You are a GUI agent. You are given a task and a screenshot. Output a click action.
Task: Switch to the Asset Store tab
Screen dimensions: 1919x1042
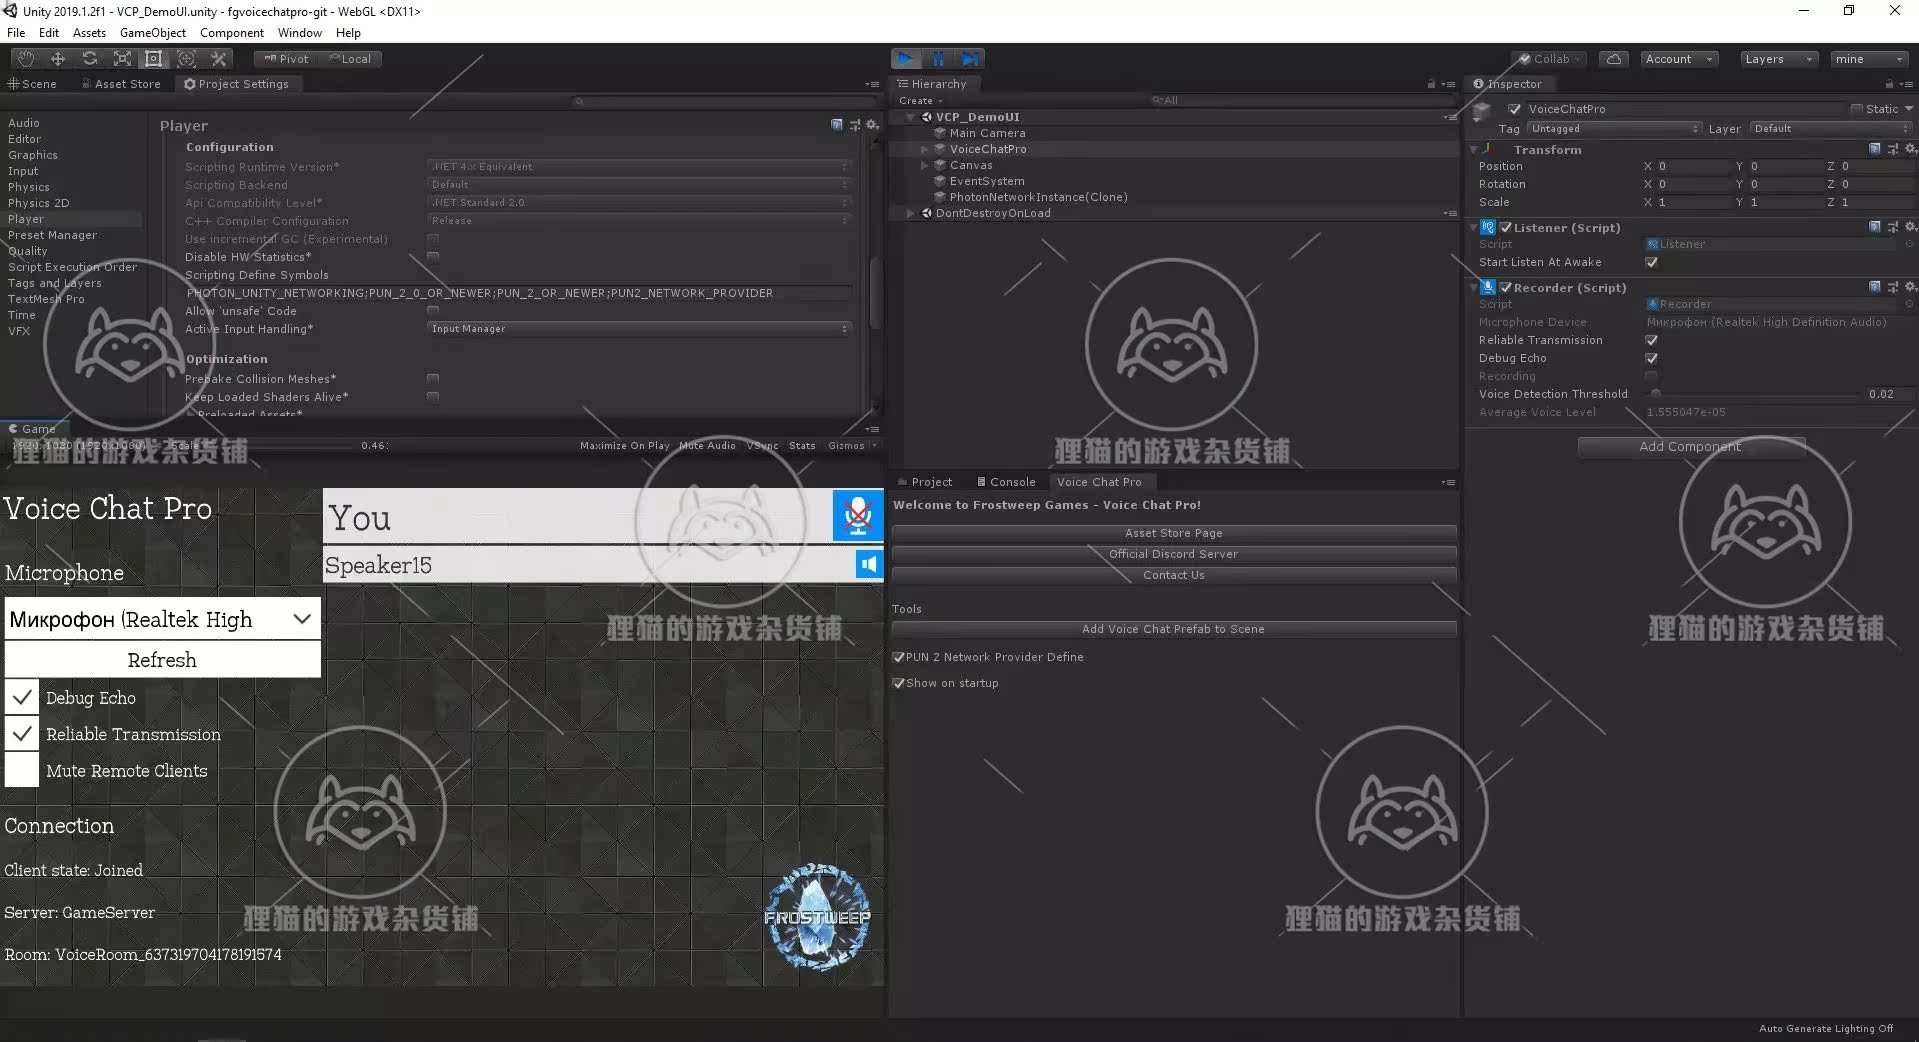[x=120, y=84]
